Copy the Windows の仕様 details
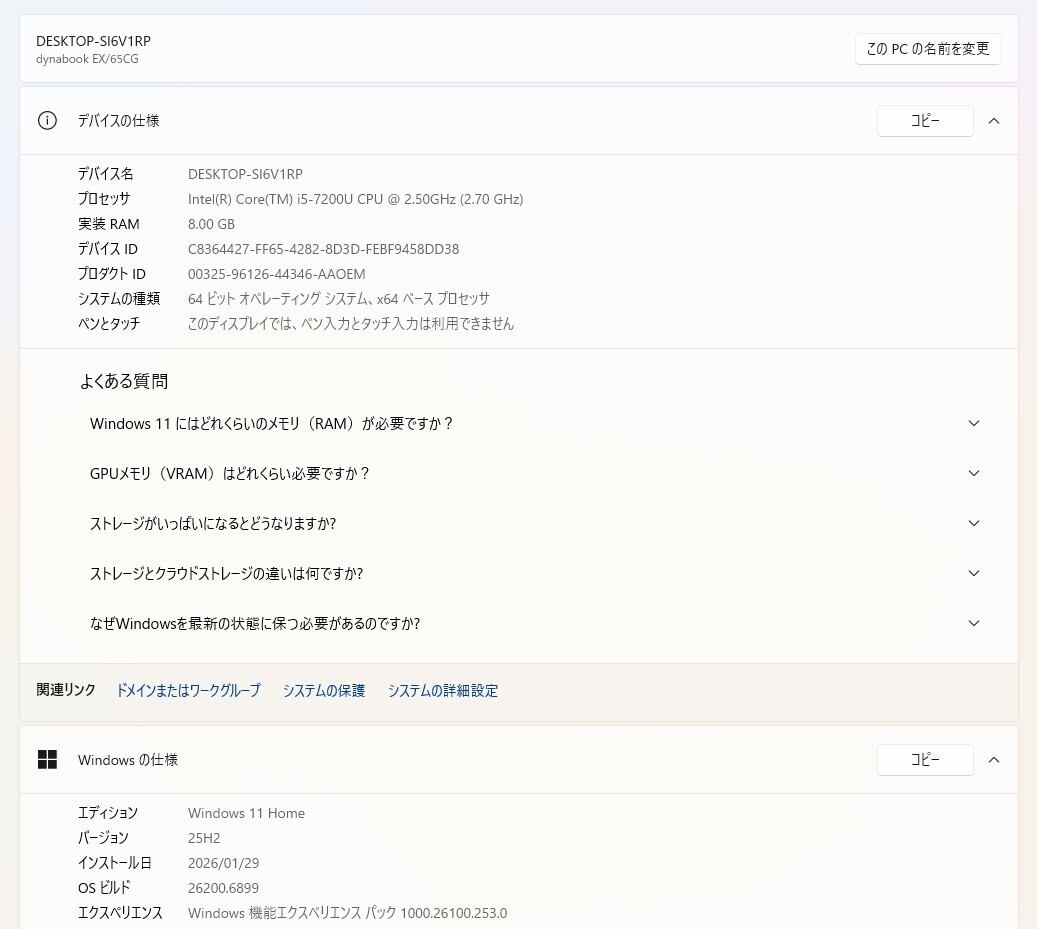The image size is (1037, 929). click(925, 760)
